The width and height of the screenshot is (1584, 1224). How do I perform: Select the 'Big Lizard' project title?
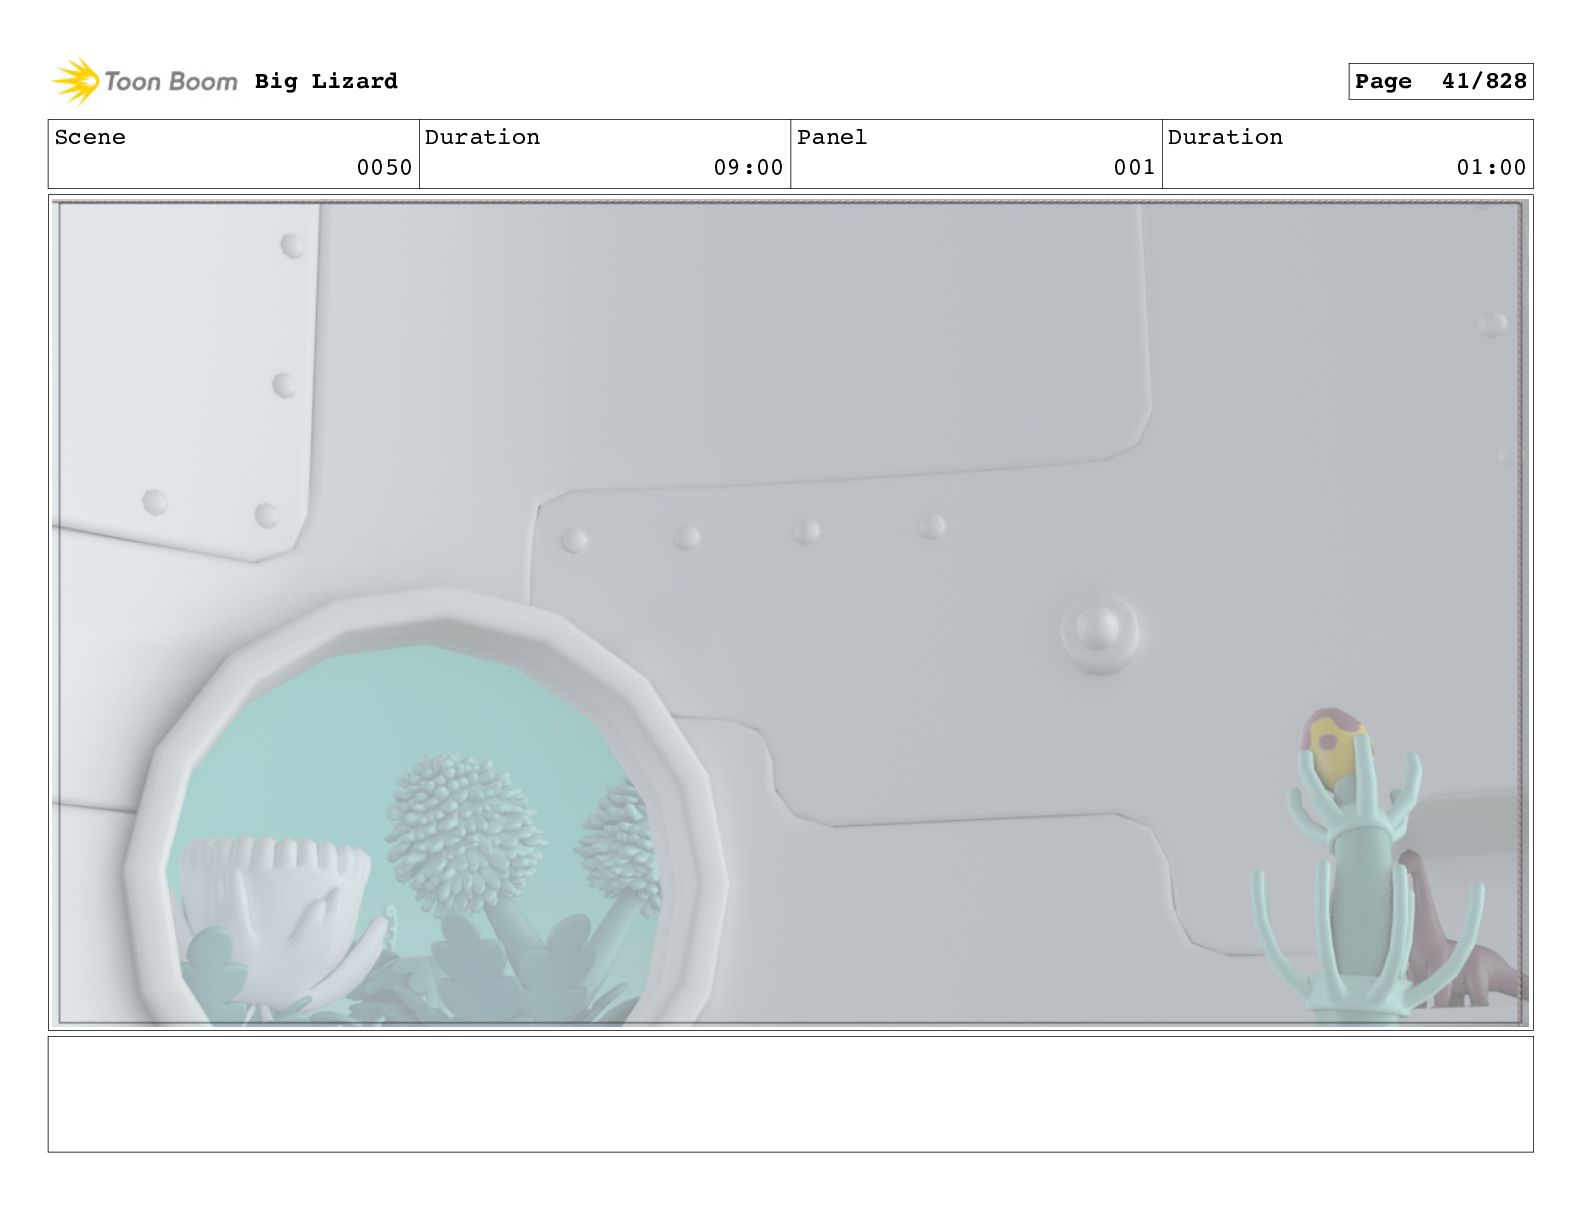326,81
